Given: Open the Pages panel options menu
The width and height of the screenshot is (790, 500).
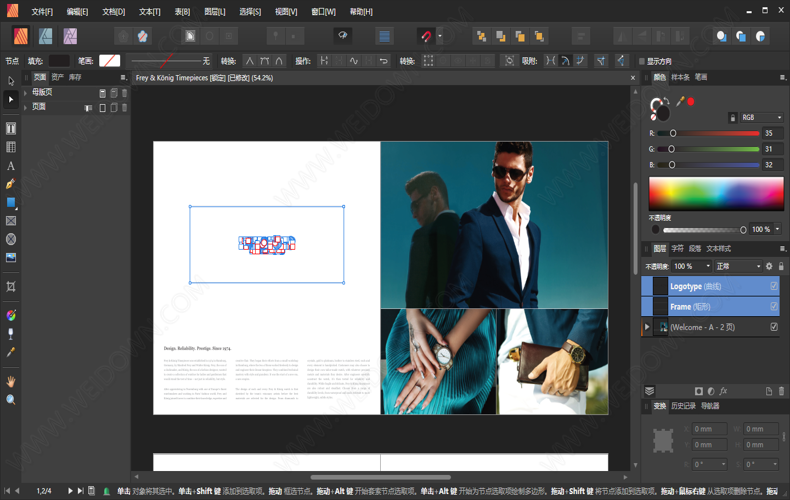Looking at the screenshot, I should [x=123, y=77].
